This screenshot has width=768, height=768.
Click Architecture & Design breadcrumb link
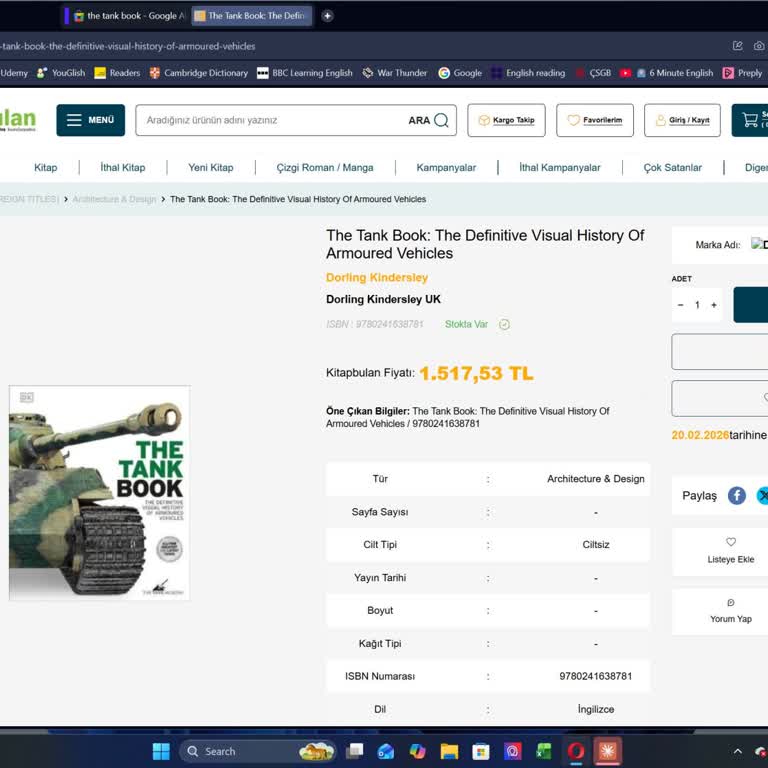tap(114, 199)
